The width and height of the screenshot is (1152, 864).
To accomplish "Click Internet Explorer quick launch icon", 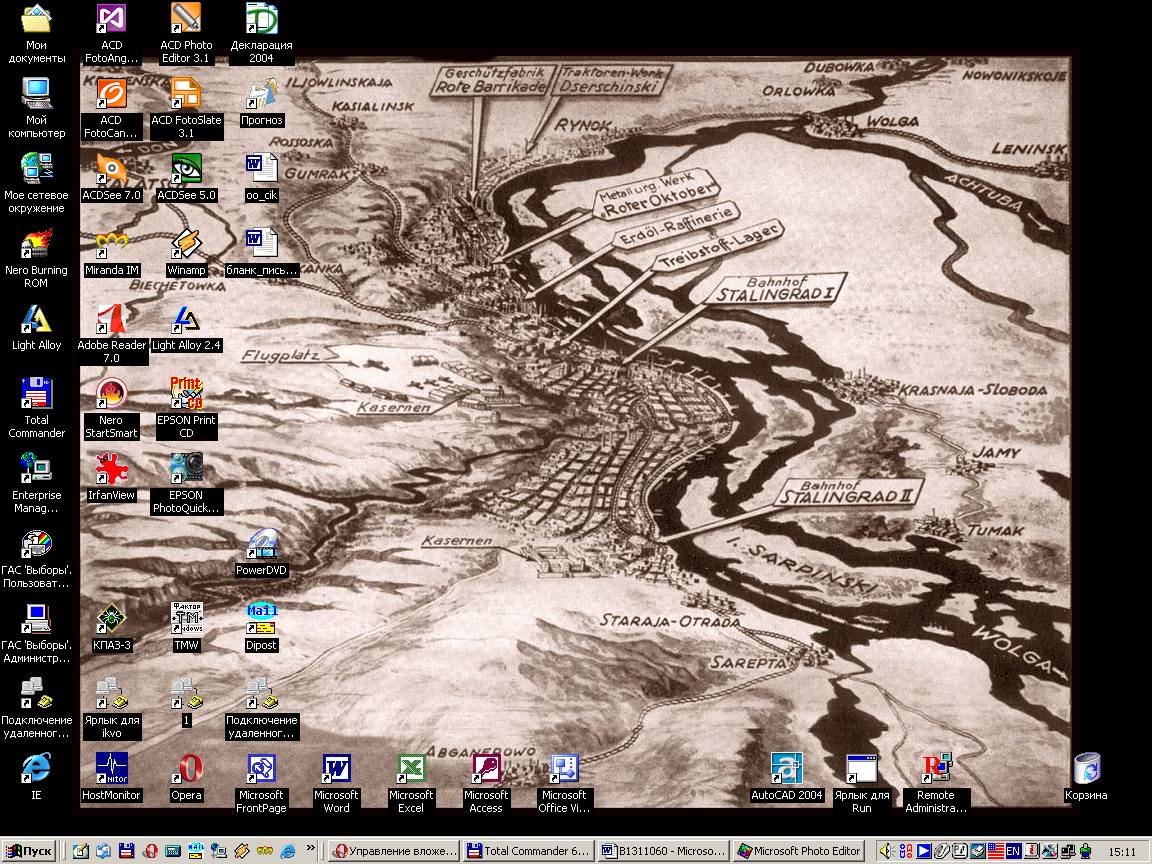I will coord(288,852).
